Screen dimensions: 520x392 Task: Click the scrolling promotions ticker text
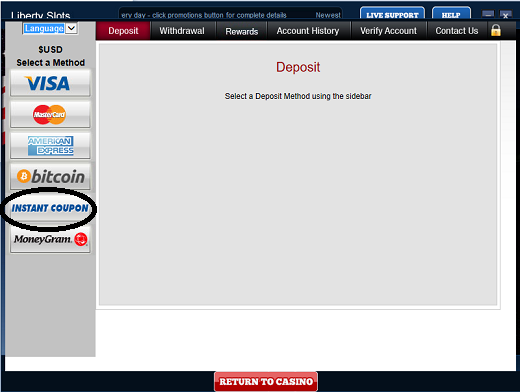(230, 15)
